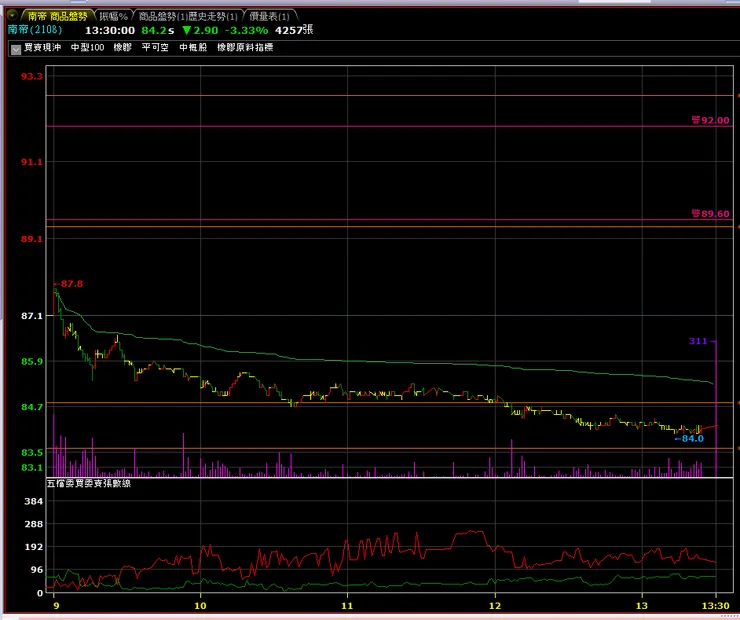
Task: Click the 384 order-volume axis label
Action: pyautogui.click(x=34, y=501)
